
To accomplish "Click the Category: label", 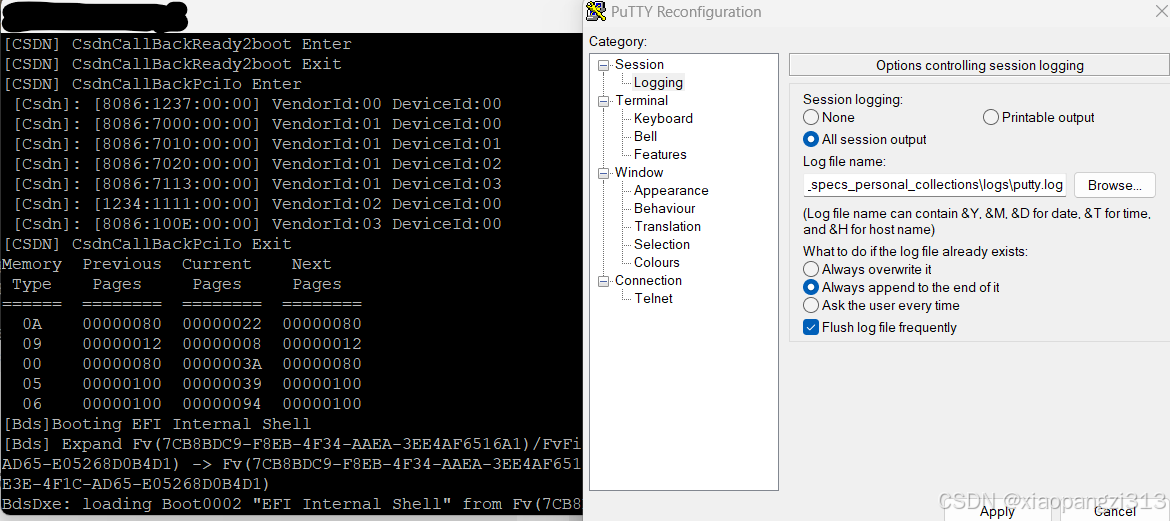I will point(618,42).
